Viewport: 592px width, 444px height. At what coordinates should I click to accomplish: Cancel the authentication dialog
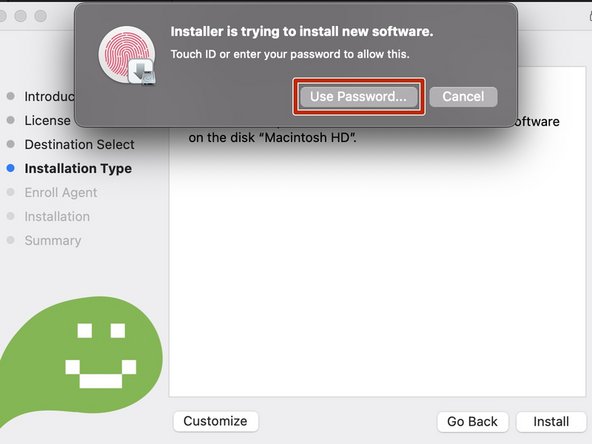[463, 97]
